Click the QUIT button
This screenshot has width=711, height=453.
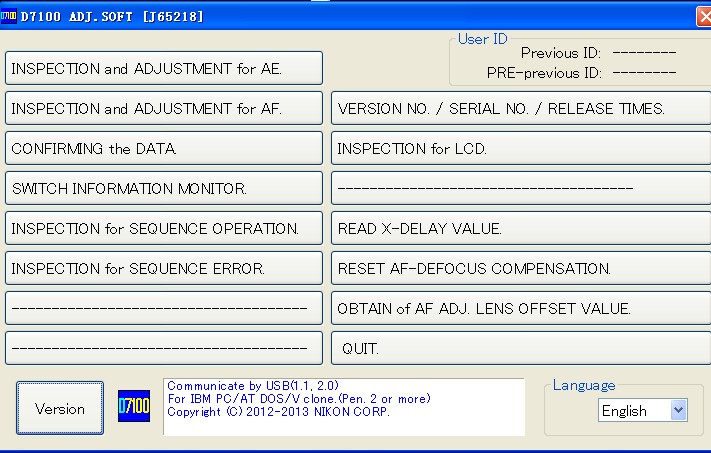point(521,348)
